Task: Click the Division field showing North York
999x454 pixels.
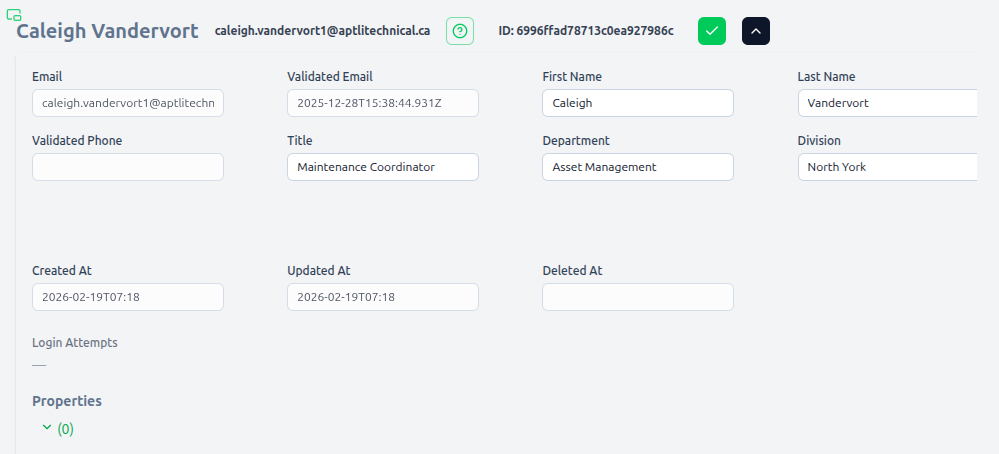Action: pyautogui.click(x=886, y=167)
